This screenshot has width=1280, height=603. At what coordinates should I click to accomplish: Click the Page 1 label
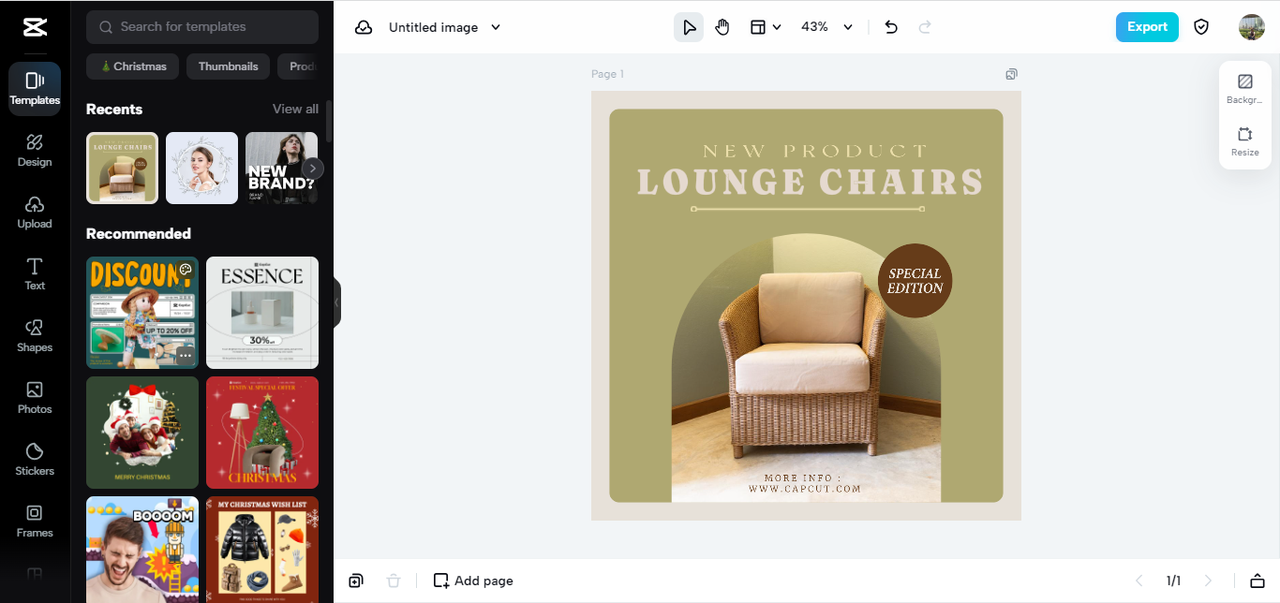point(607,74)
